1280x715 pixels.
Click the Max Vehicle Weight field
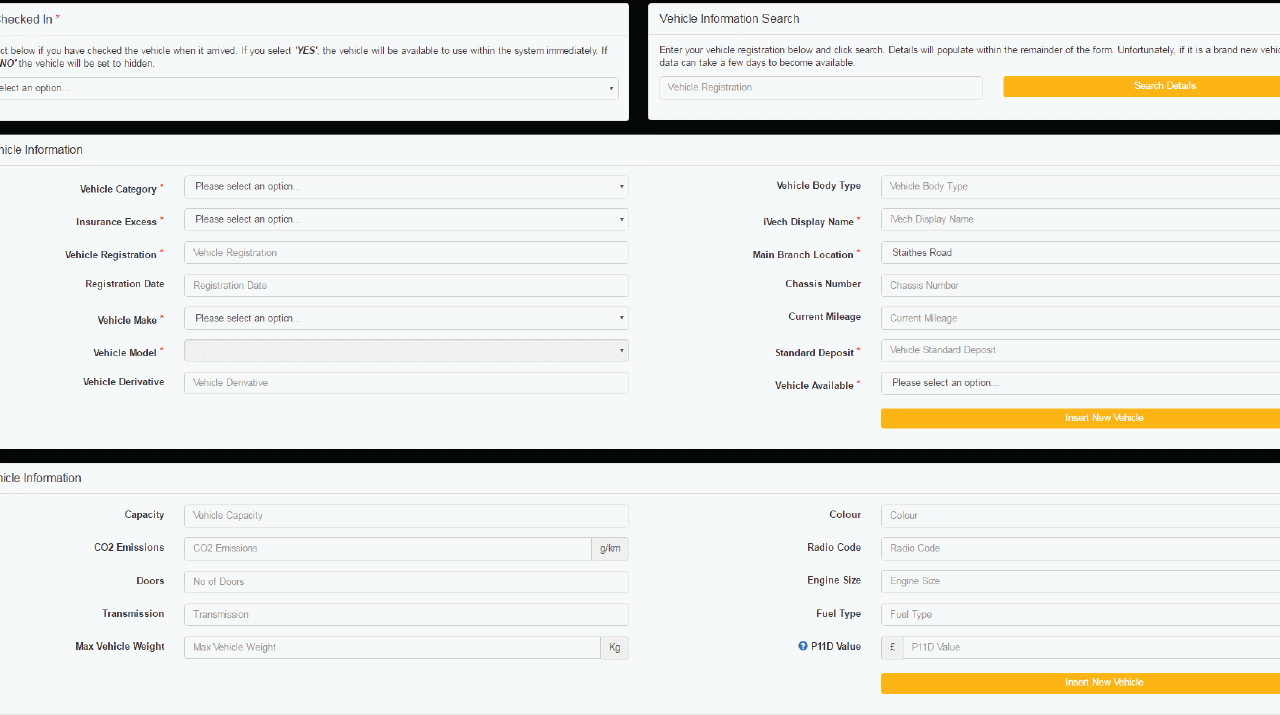392,647
